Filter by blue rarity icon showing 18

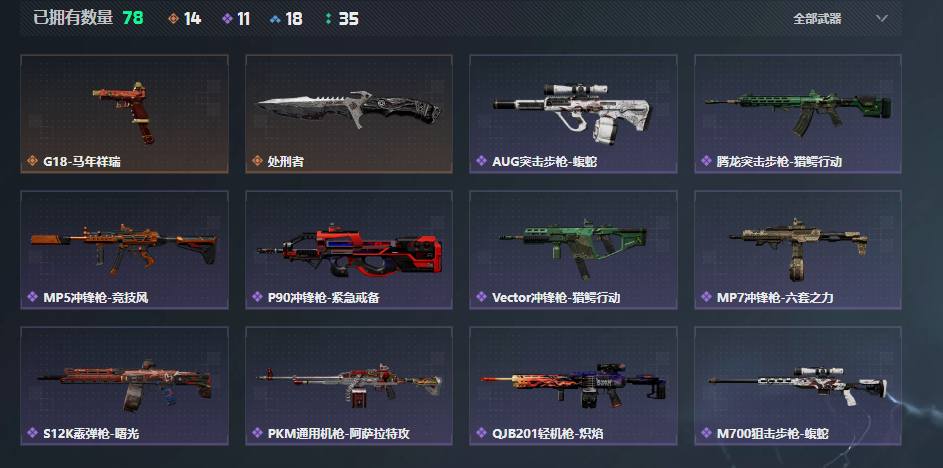[275, 19]
